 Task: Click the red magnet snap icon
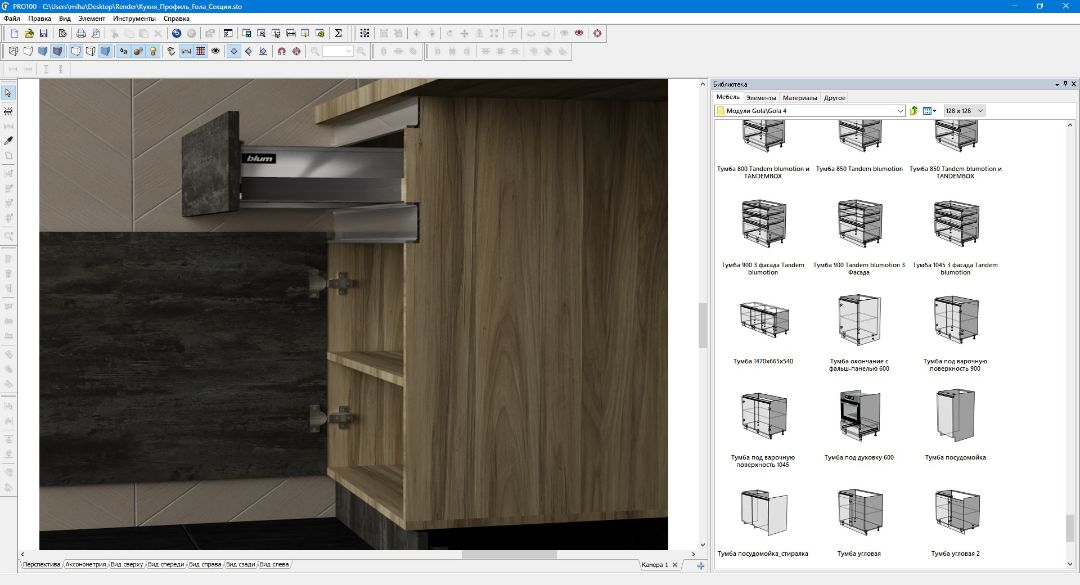[281, 51]
